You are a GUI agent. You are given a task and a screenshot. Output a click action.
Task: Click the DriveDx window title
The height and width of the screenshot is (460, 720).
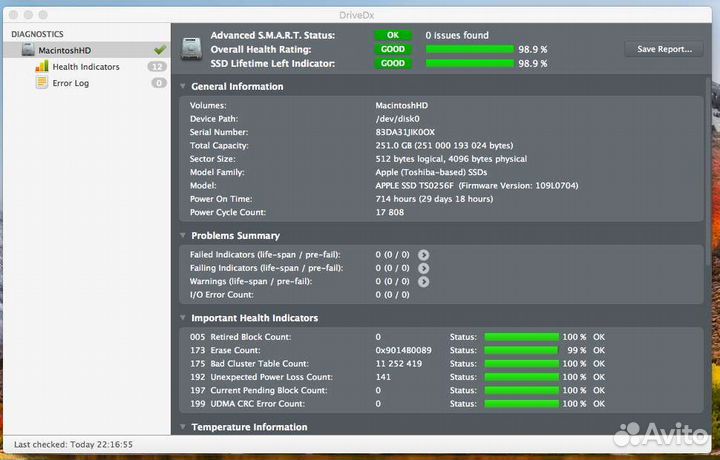(x=357, y=15)
